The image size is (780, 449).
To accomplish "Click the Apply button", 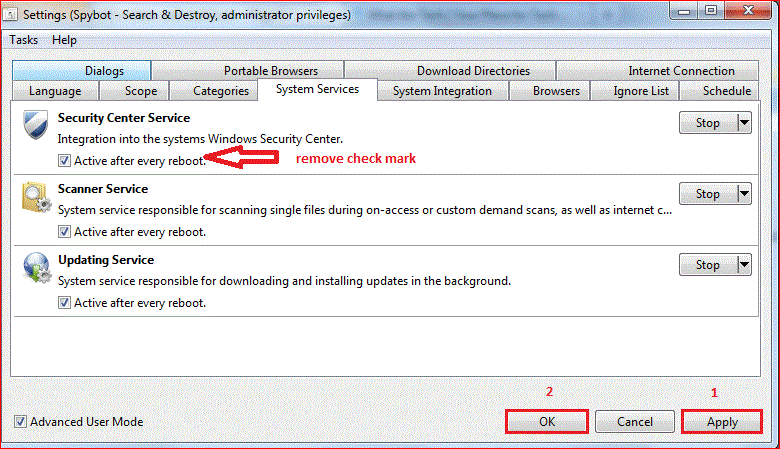I will click(x=722, y=422).
